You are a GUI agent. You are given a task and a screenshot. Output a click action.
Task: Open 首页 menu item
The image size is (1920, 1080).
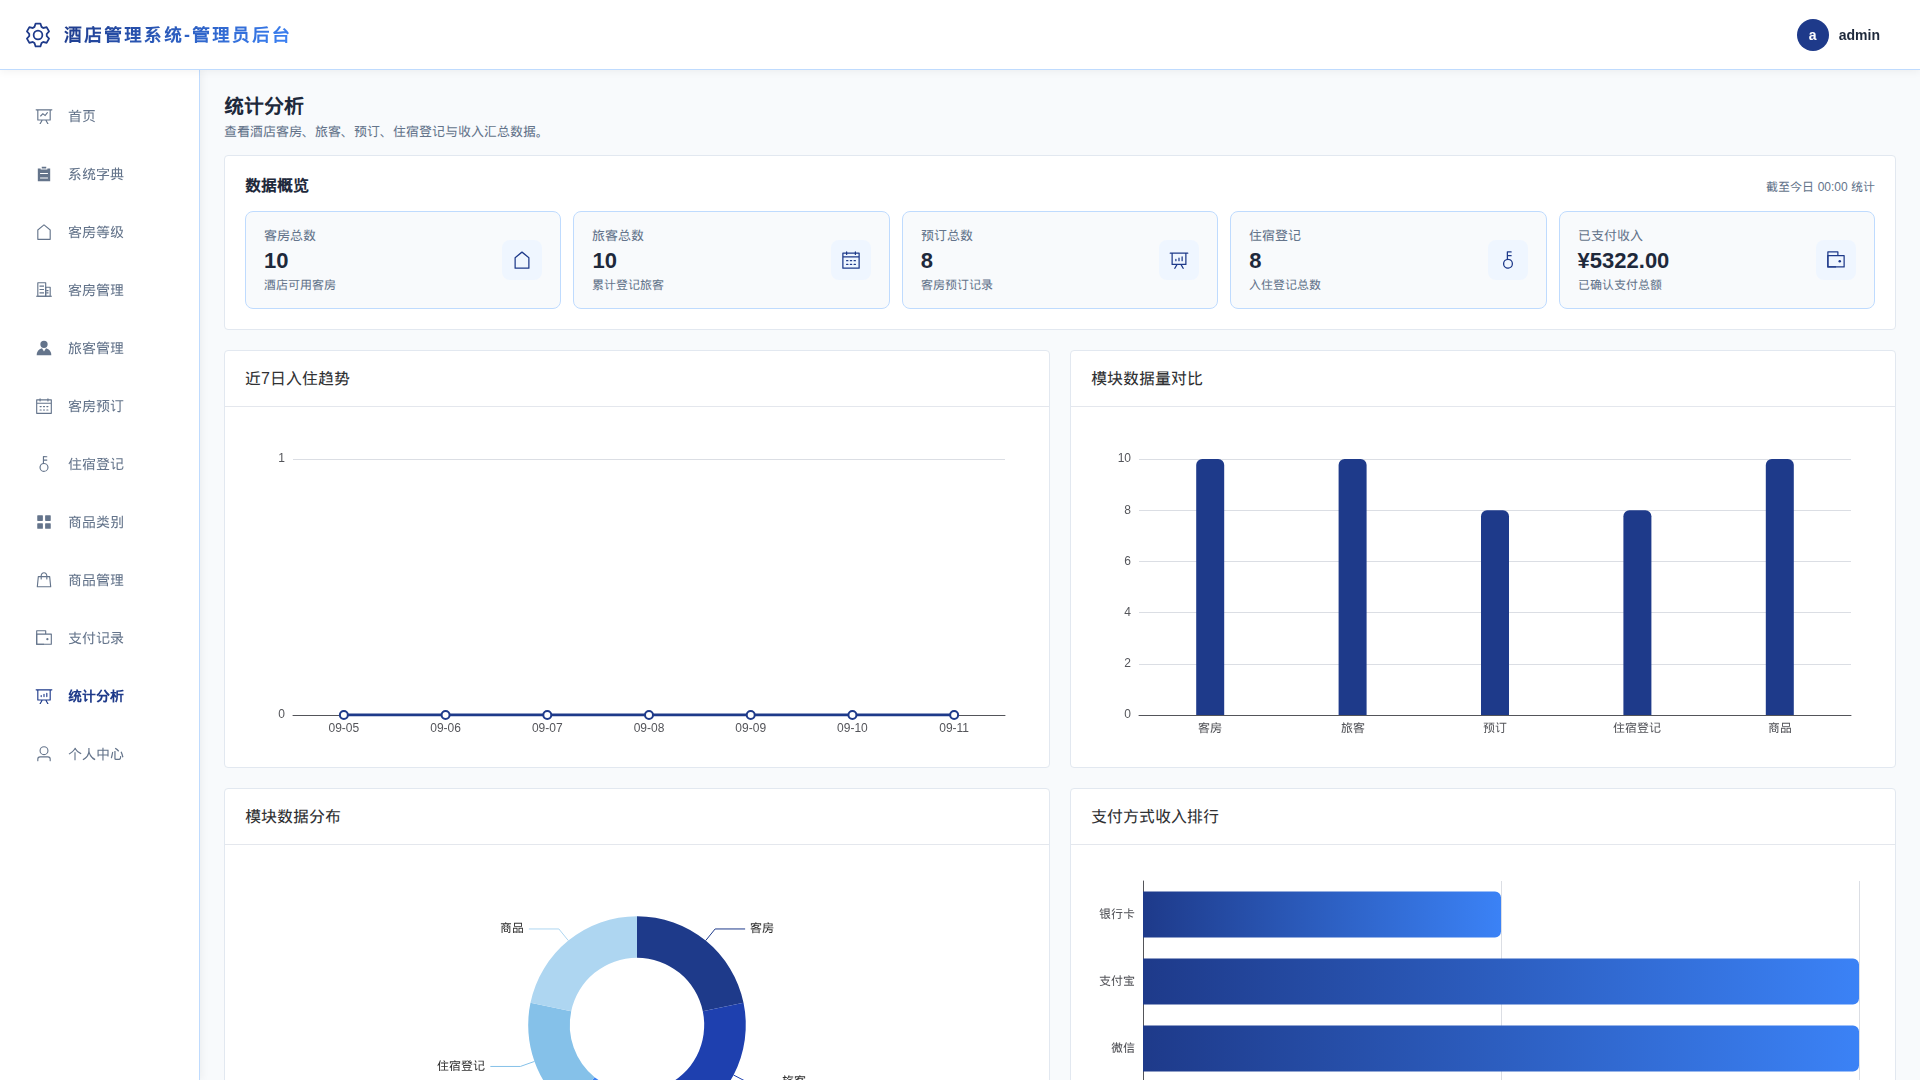(x=100, y=116)
